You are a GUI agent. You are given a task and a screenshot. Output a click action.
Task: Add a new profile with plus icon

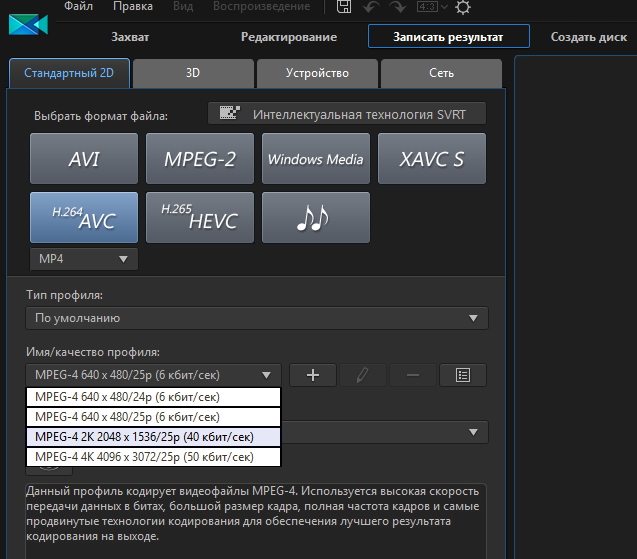click(313, 375)
